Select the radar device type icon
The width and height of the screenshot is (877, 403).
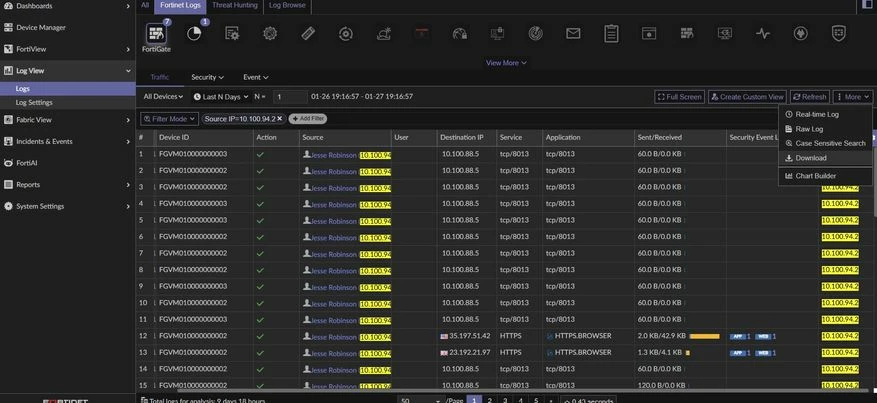535,34
